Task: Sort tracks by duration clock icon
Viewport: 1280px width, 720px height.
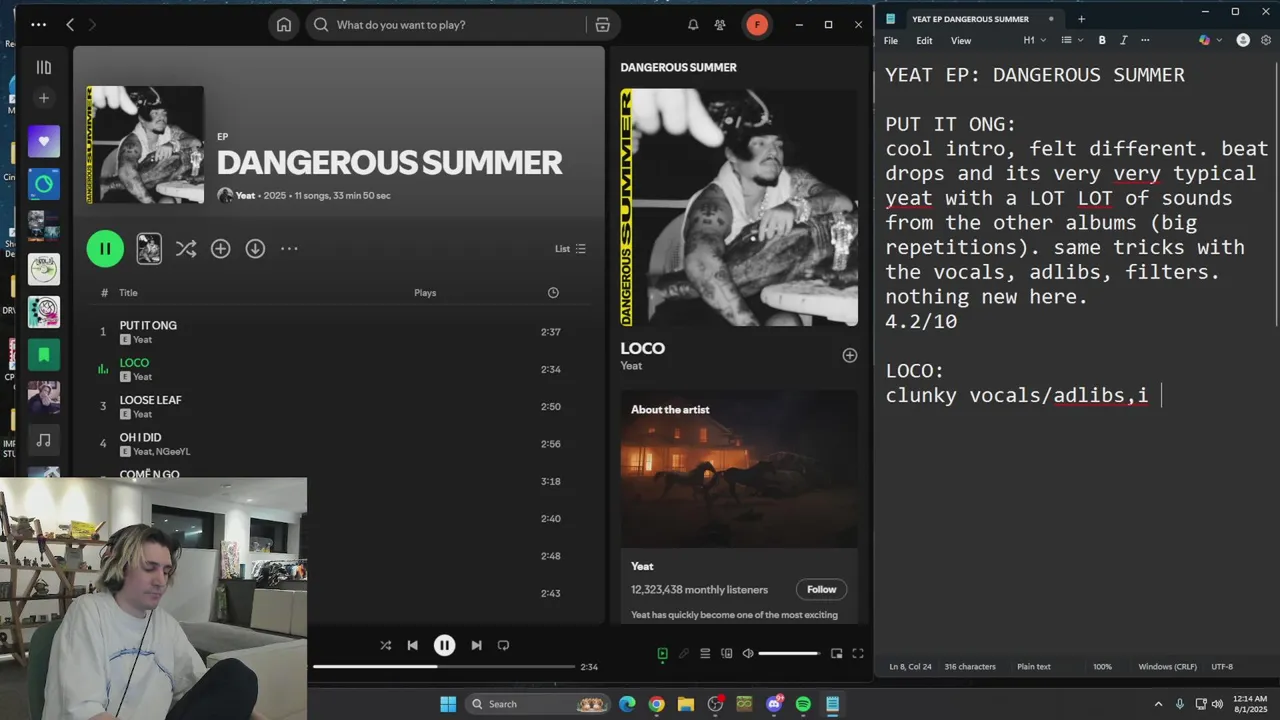Action: 553,293
